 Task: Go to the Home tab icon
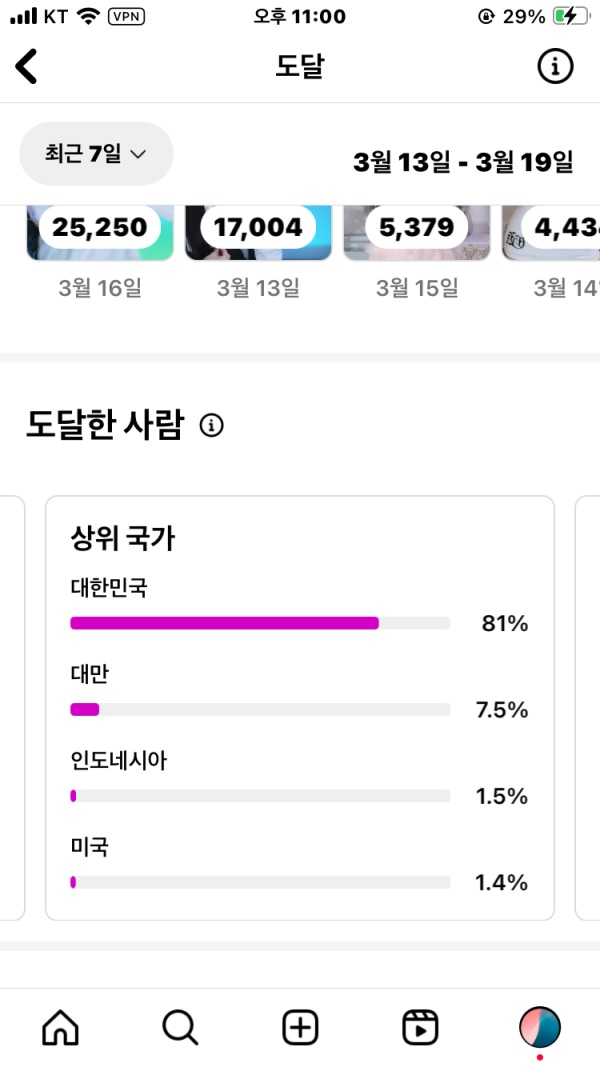pos(60,1027)
